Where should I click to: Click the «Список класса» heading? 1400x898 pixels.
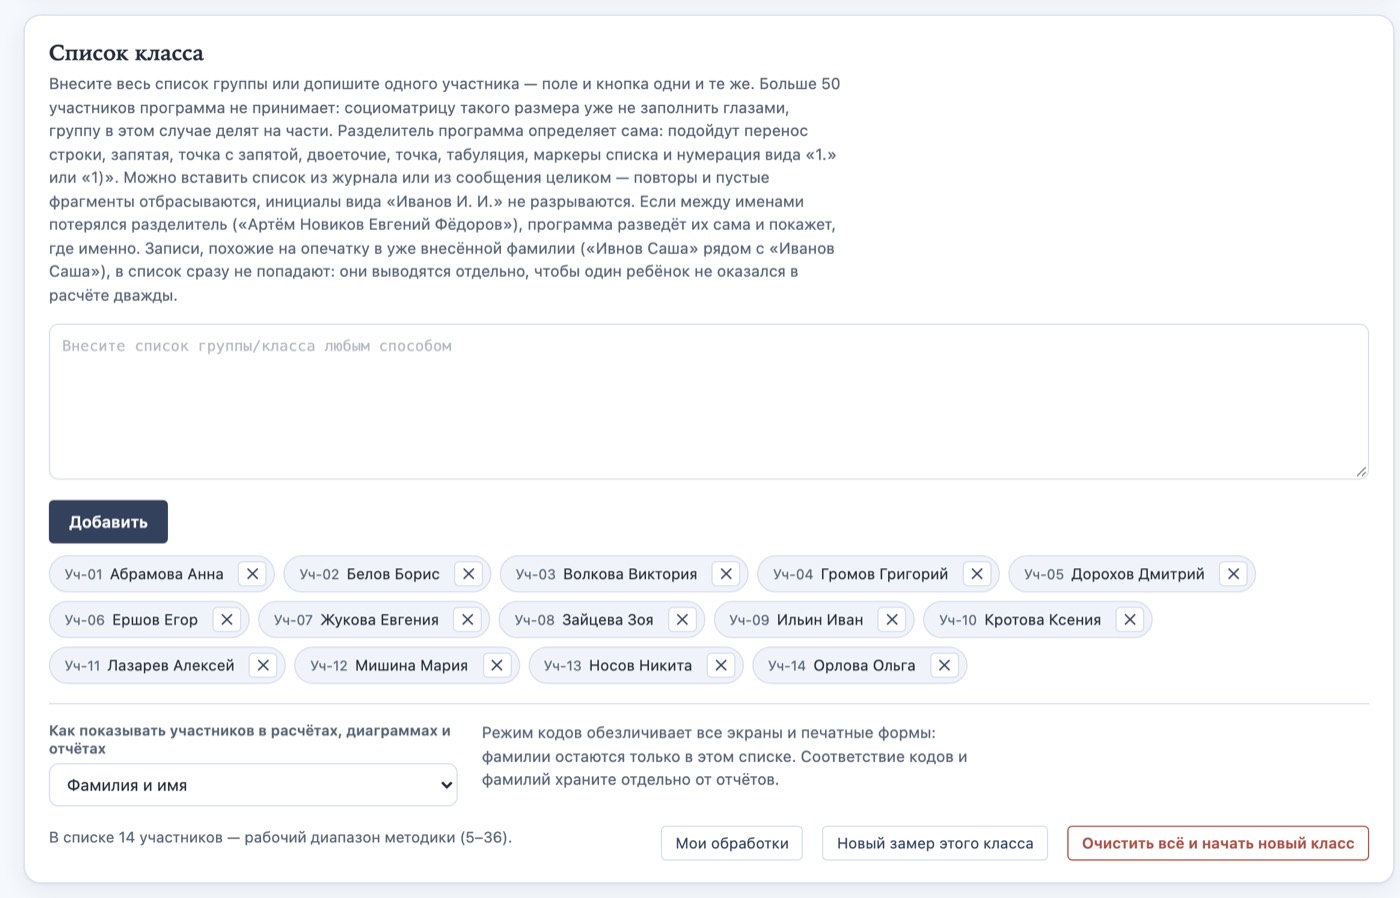[x=126, y=53]
